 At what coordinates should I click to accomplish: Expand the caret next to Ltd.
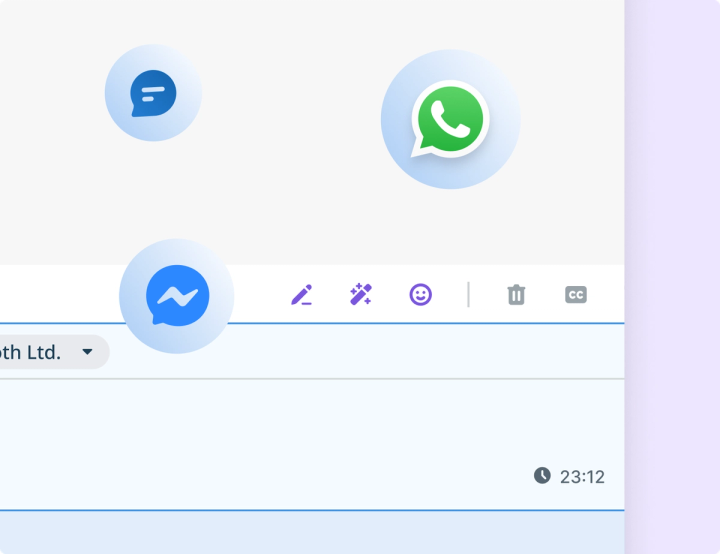(87, 352)
